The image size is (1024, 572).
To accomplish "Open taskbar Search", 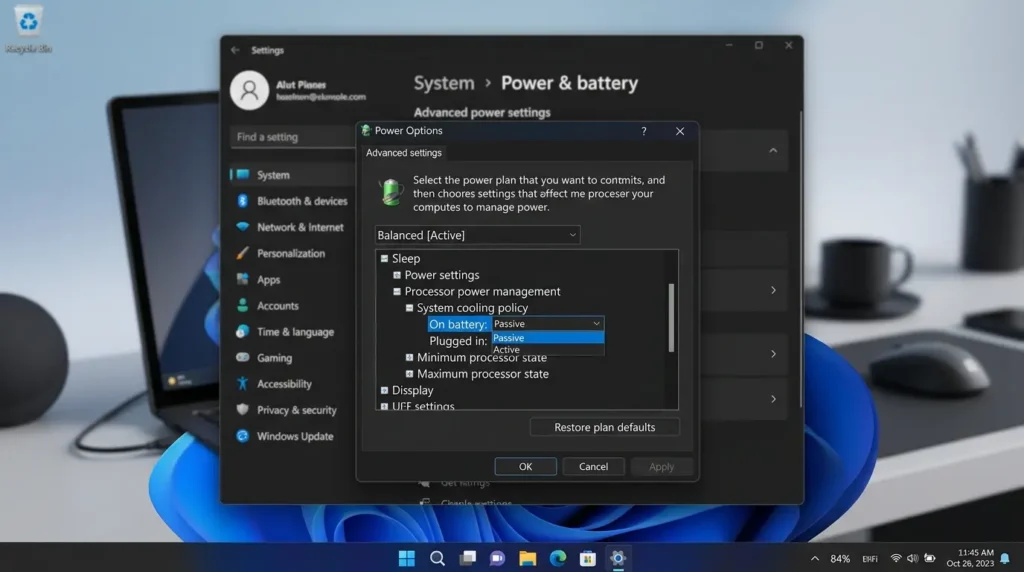I will click(437, 558).
